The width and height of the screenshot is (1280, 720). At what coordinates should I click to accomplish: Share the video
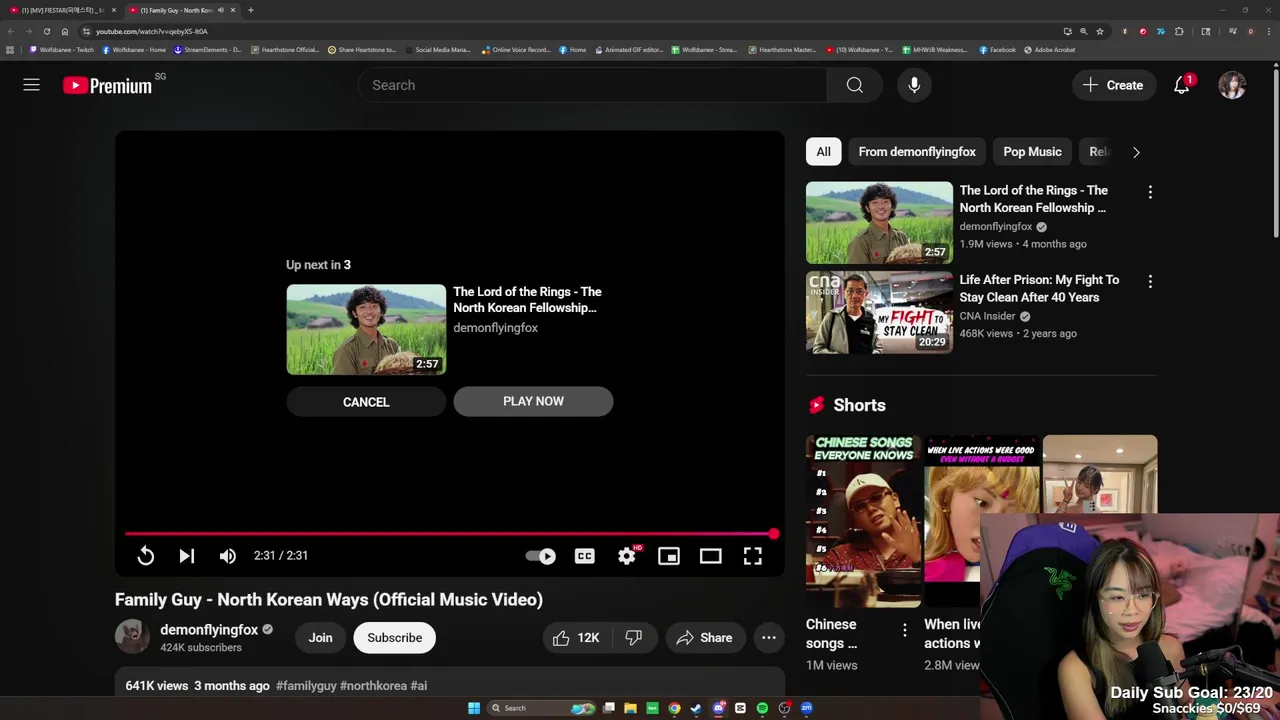point(705,637)
